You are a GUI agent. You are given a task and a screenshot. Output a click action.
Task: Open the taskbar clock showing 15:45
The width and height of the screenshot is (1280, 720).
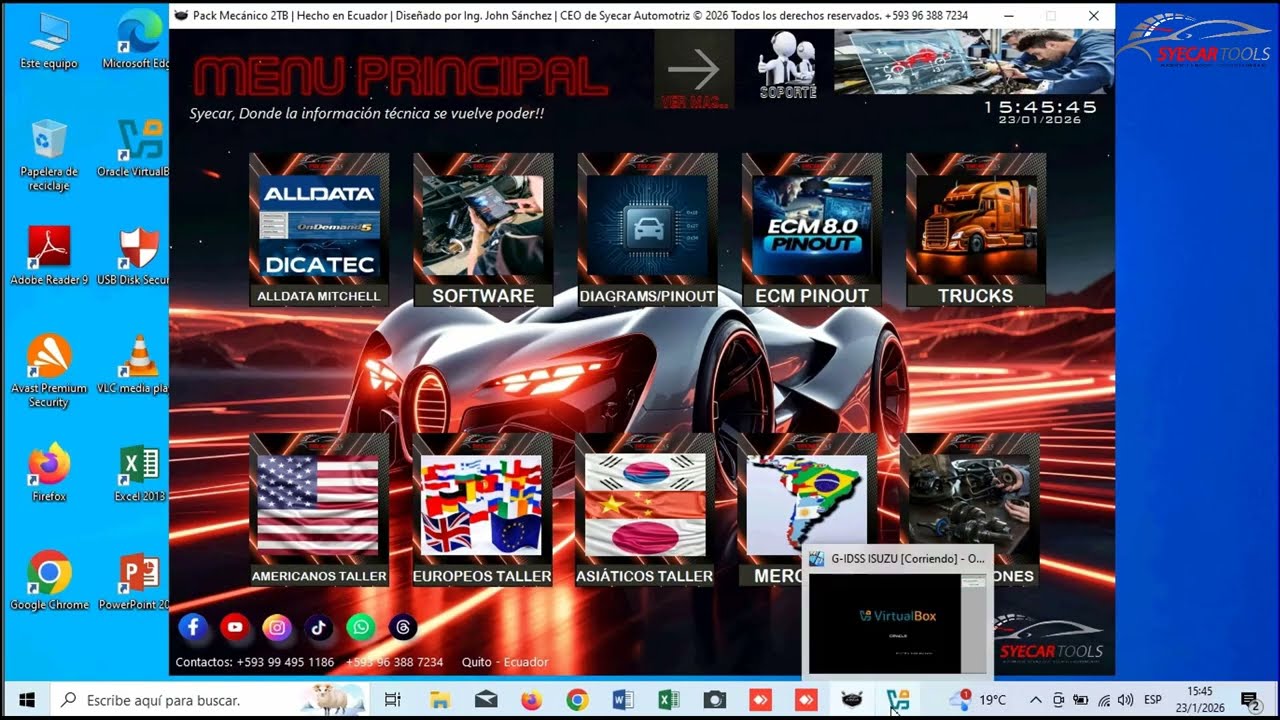pos(1200,700)
